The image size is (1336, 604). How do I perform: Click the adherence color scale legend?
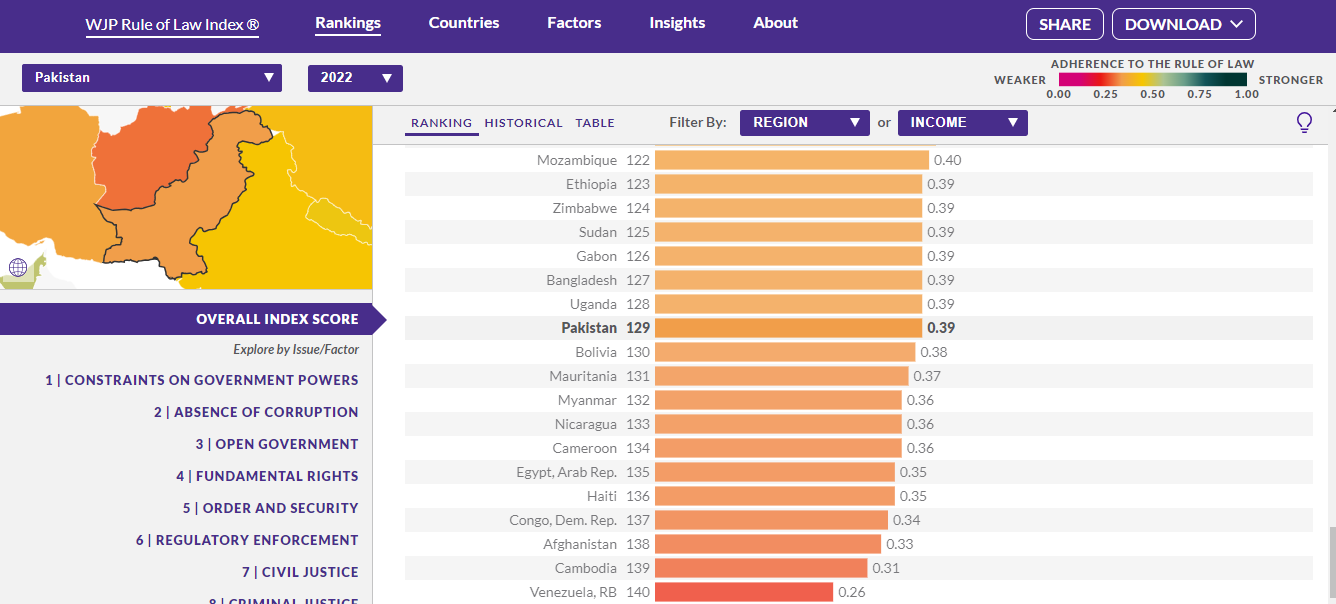(1152, 80)
